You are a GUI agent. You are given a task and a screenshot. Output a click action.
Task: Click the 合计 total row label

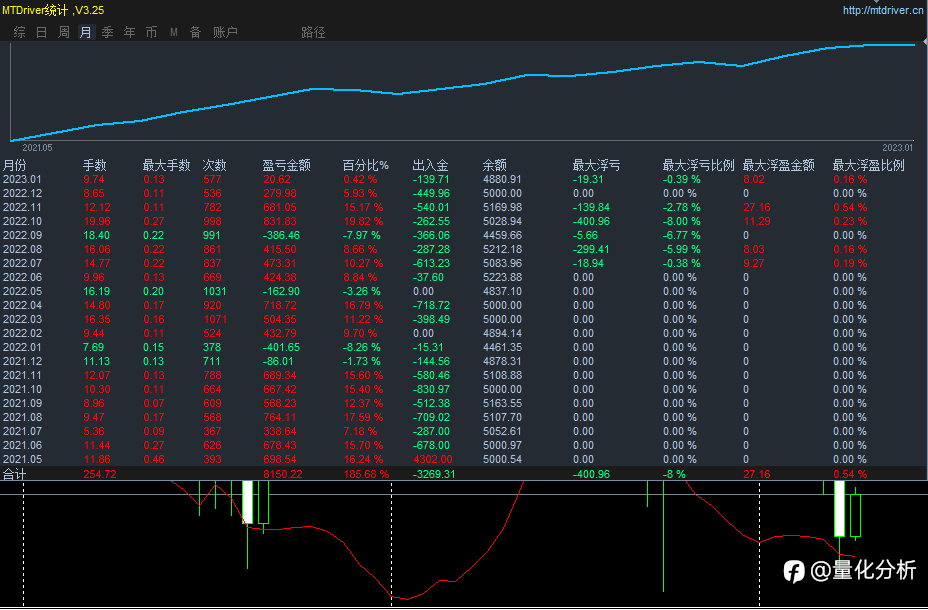tap(15, 475)
